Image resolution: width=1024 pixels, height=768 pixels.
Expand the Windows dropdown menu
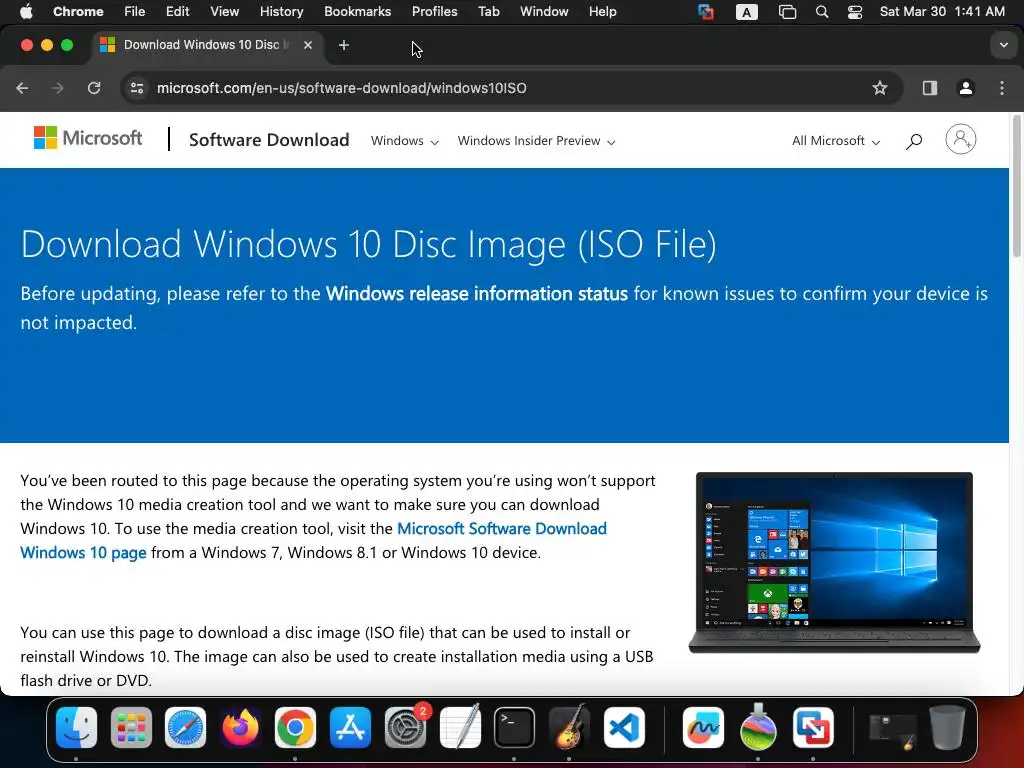point(405,141)
